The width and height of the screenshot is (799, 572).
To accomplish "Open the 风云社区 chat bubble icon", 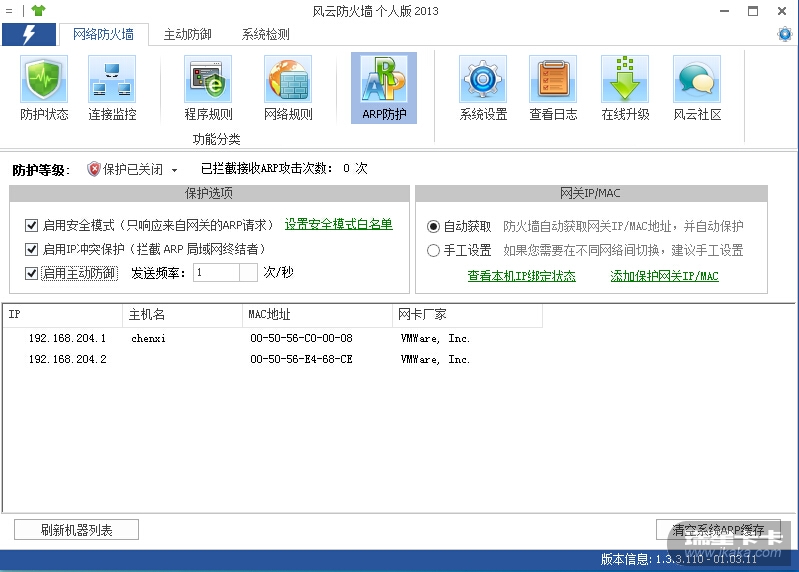I will click(x=697, y=80).
